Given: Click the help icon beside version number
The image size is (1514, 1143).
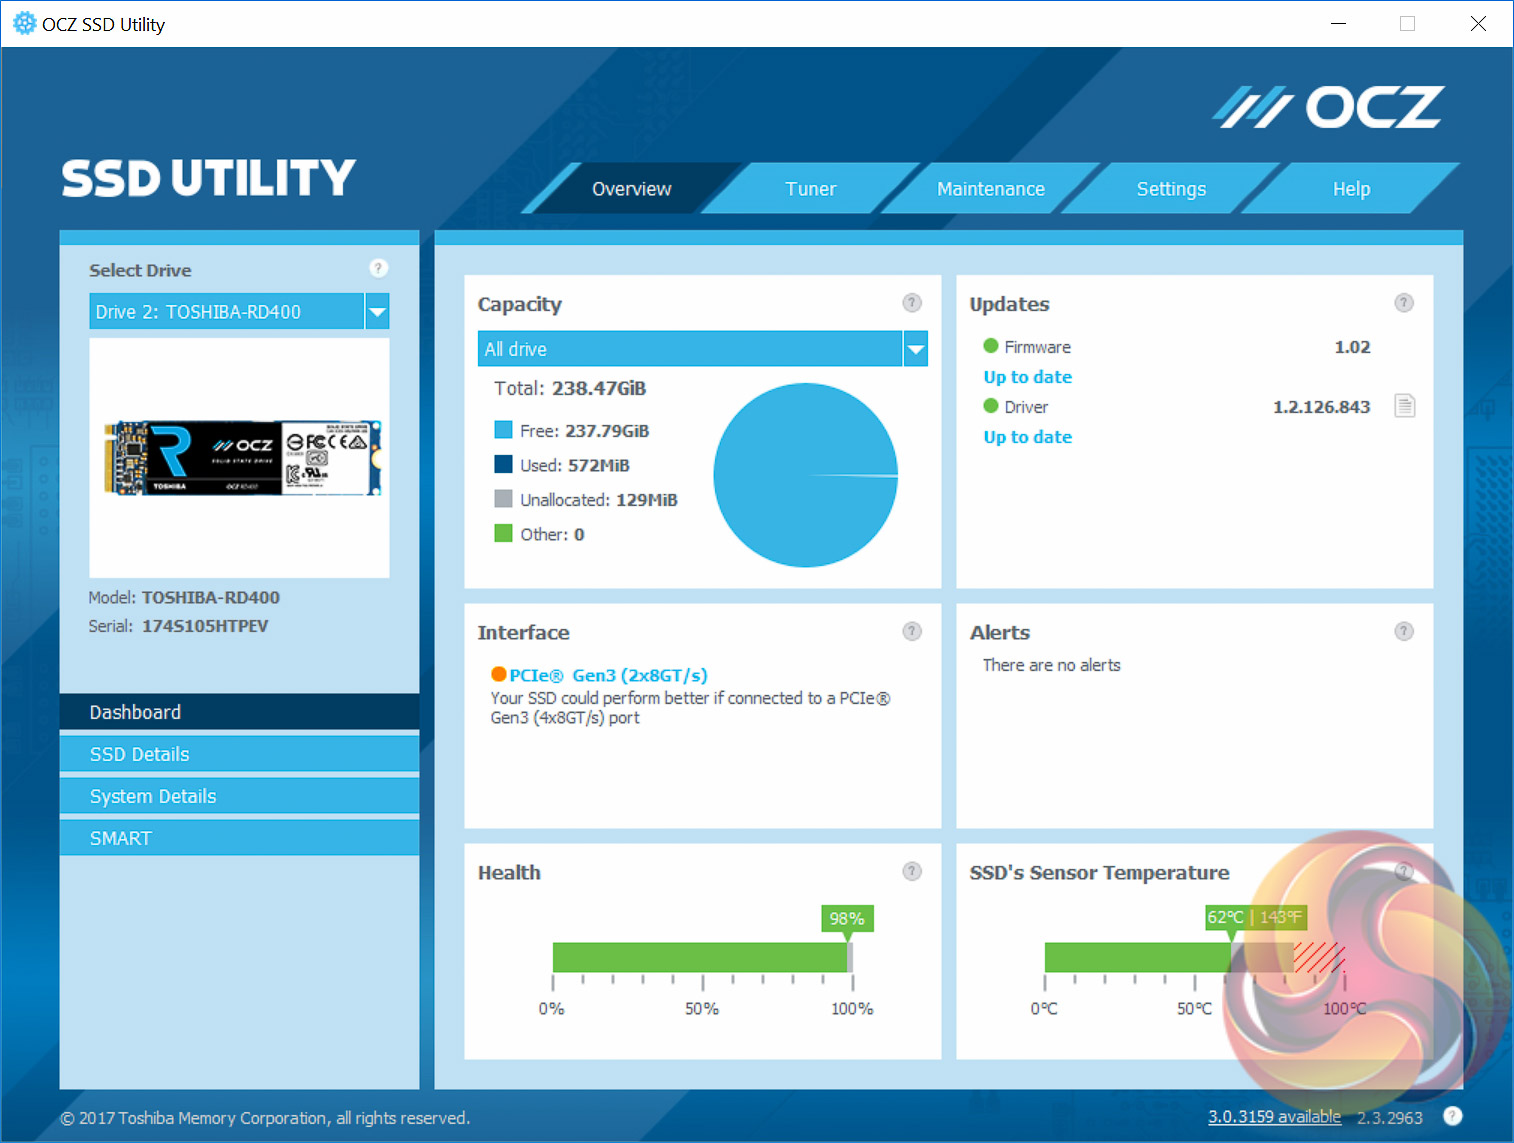Looking at the screenshot, I should tap(1453, 1116).
